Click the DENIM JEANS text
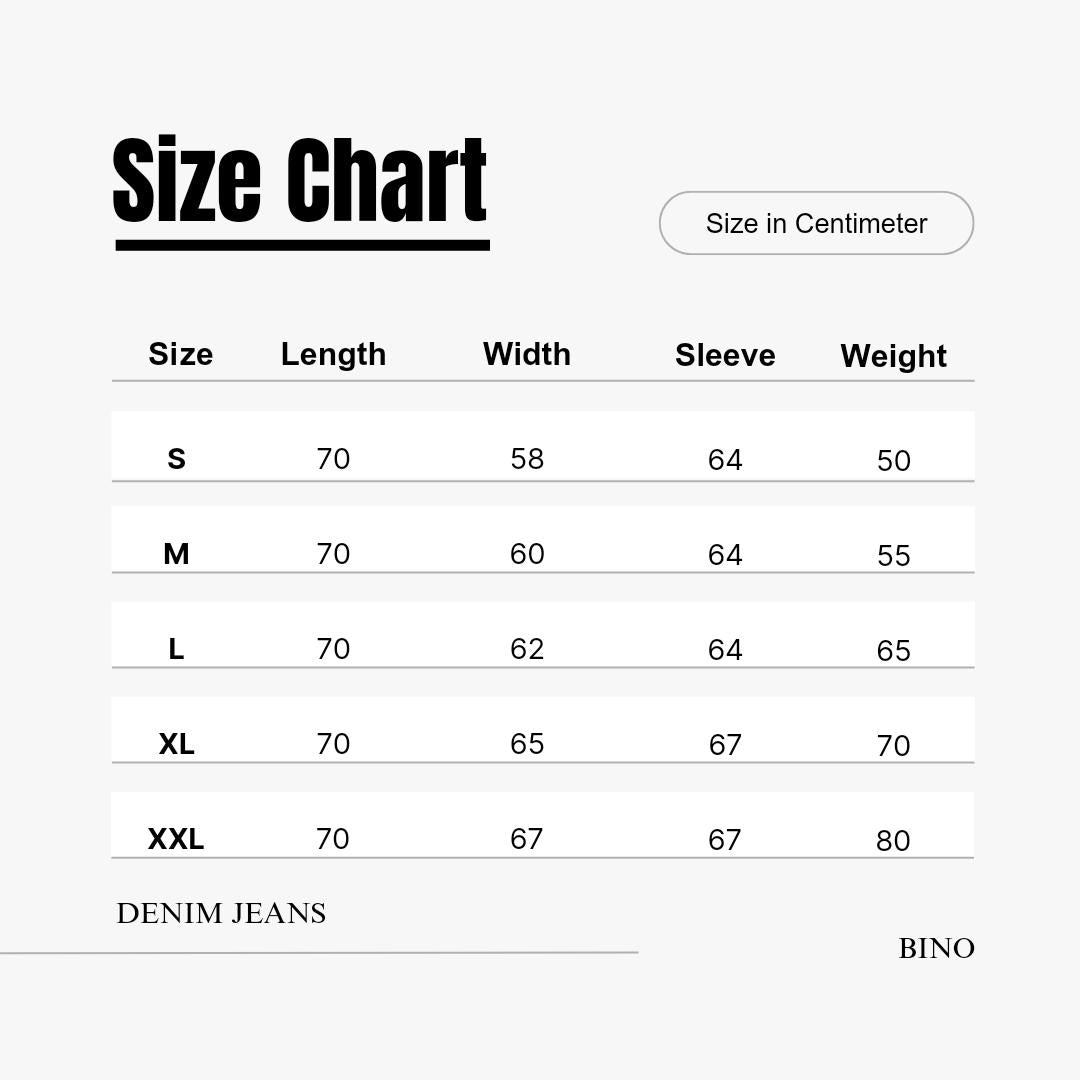 (221, 913)
